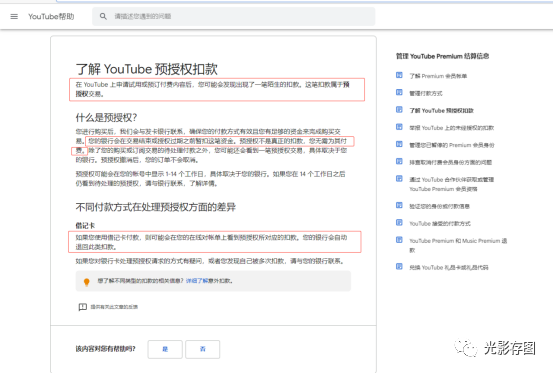Follow the 详细了解 link in tip box
553x373 pixels.
click(x=197, y=281)
